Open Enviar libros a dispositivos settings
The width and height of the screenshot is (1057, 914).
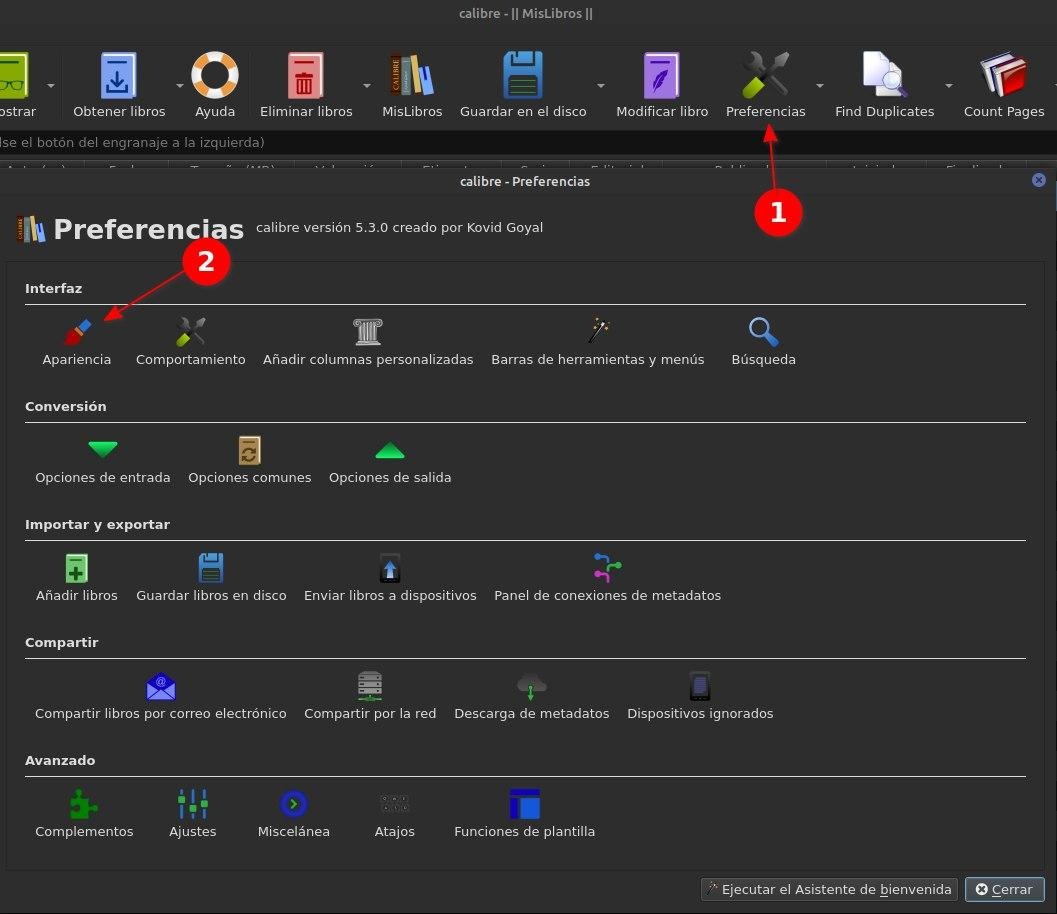(x=390, y=578)
